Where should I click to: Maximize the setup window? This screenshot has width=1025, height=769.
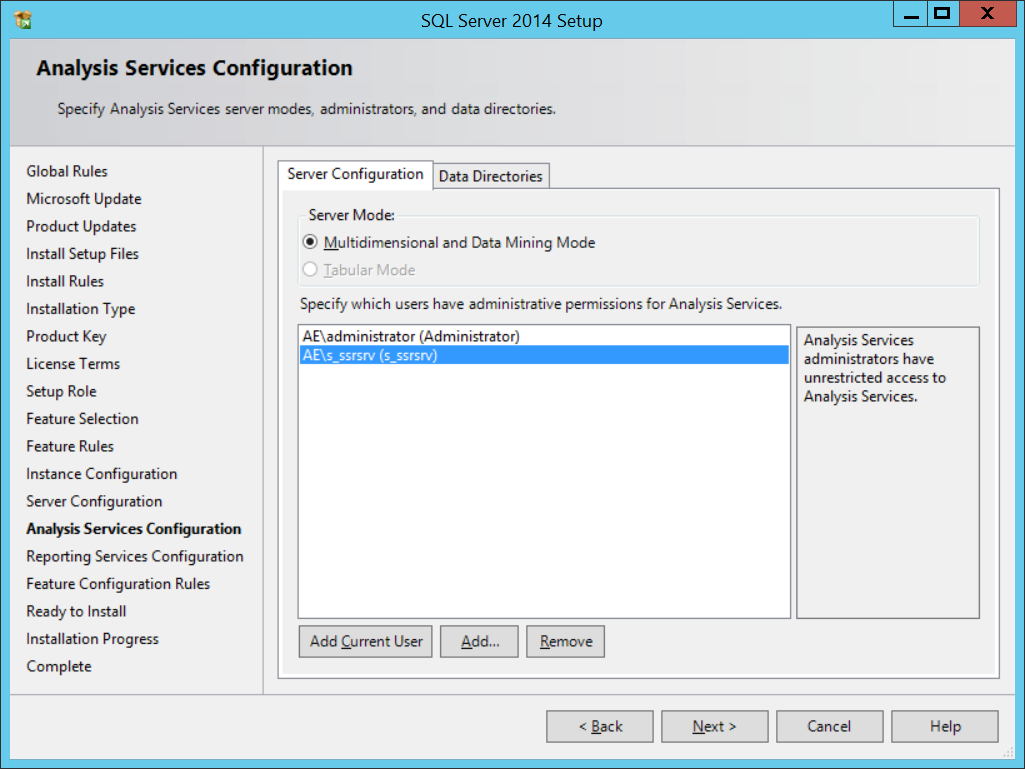coord(942,15)
